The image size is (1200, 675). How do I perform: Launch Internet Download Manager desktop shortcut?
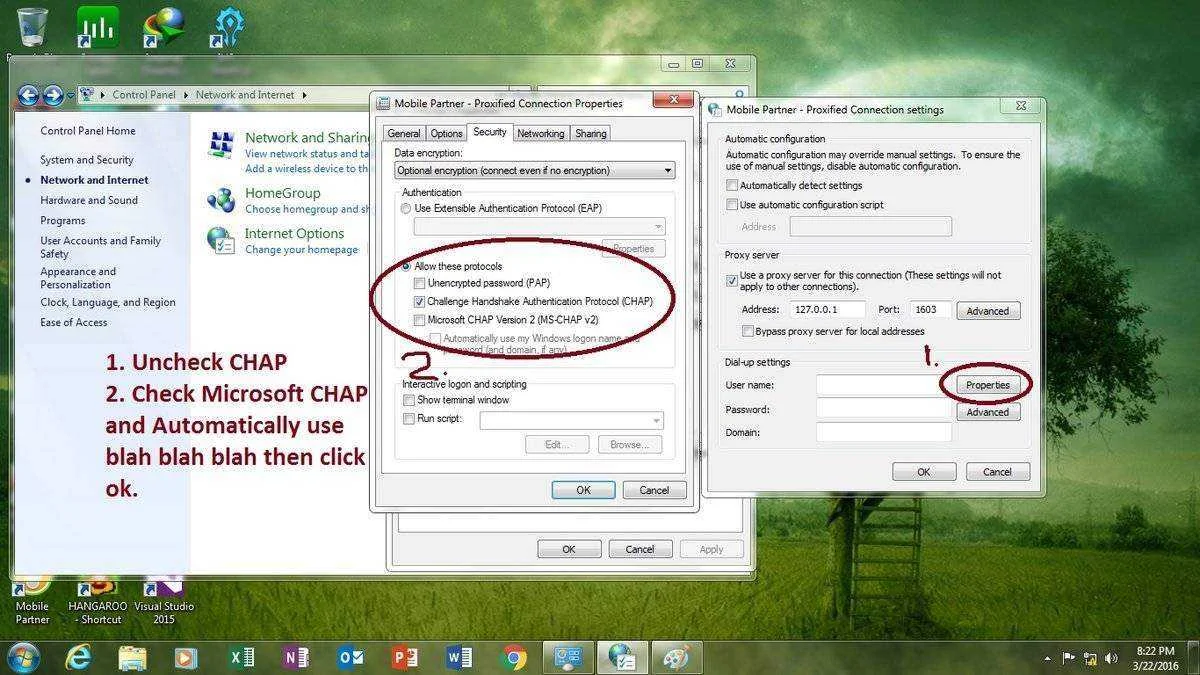pyautogui.click(x=164, y=27)
